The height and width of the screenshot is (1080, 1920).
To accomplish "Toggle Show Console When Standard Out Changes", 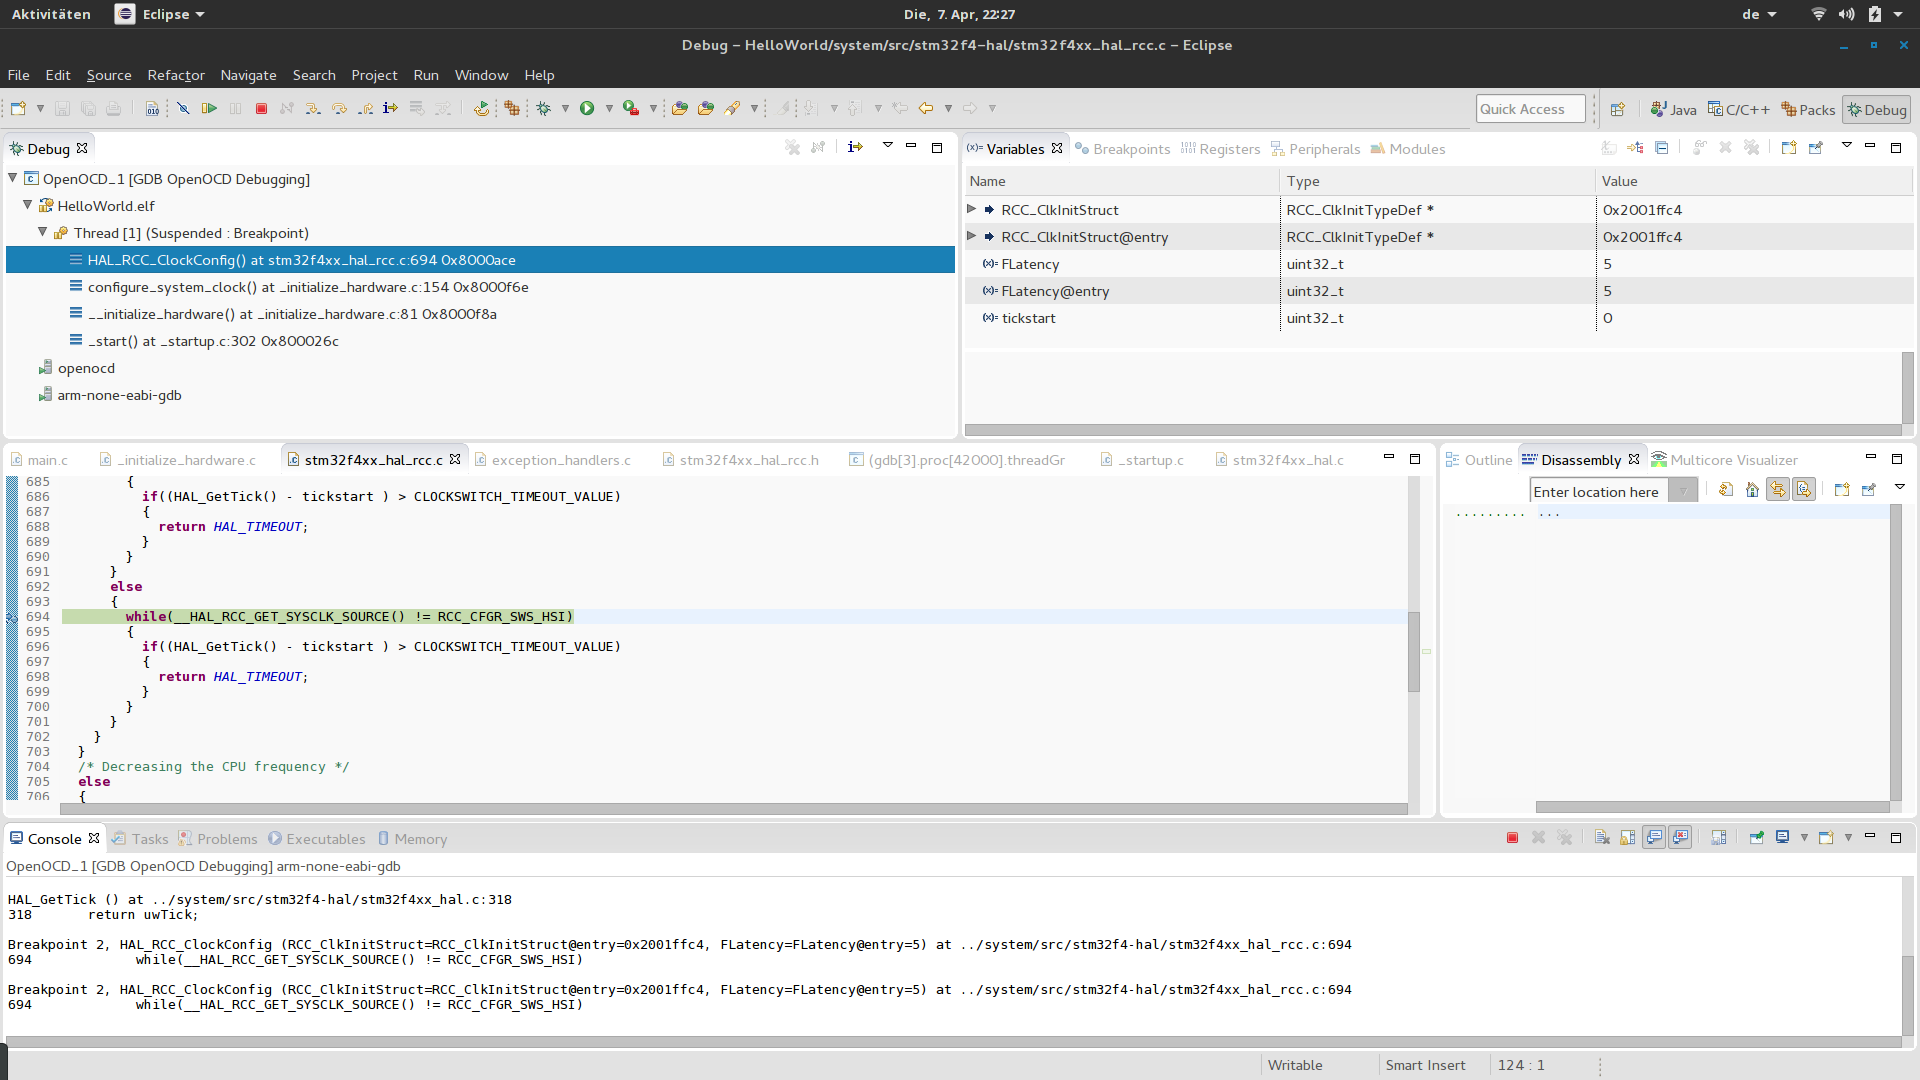I will (1654, 838).
